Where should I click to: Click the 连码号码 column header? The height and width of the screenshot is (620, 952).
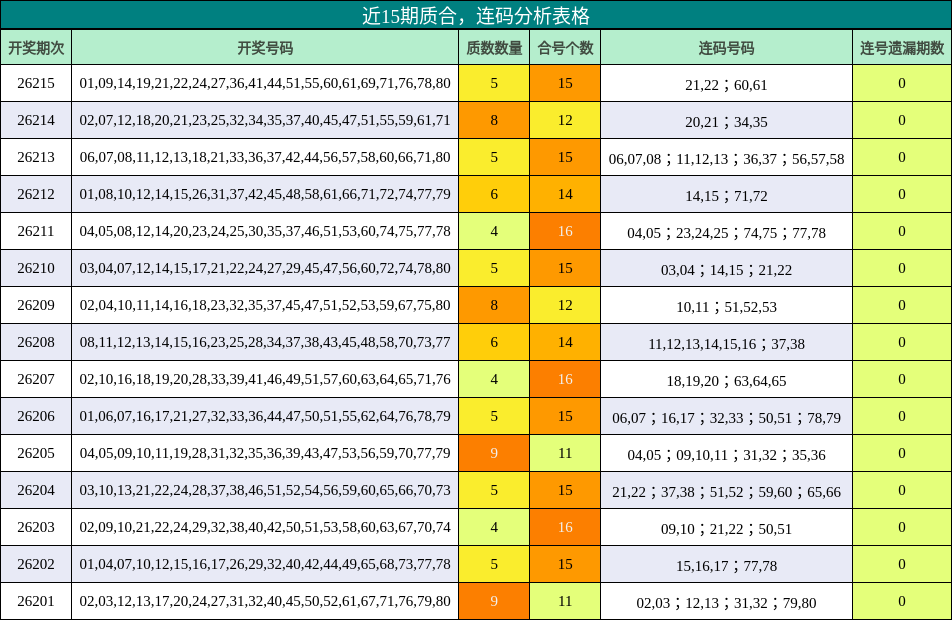pyautogui.click(x=726, y=47)
